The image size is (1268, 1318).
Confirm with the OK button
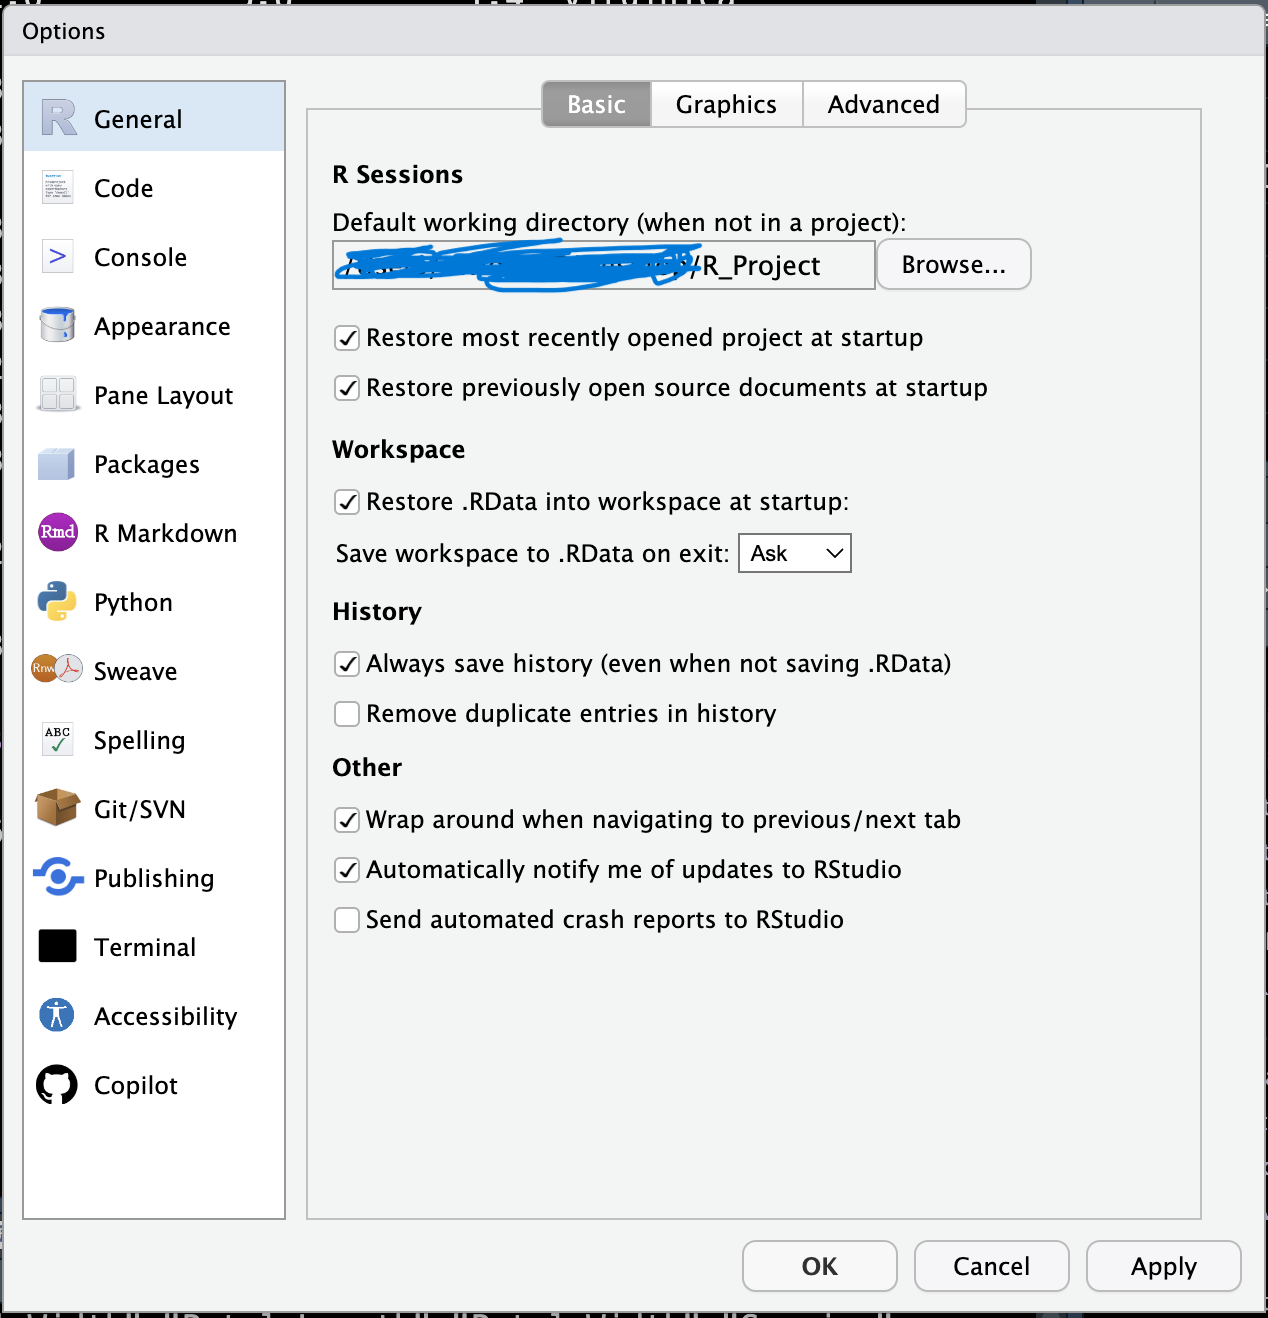click(820, 1266)
